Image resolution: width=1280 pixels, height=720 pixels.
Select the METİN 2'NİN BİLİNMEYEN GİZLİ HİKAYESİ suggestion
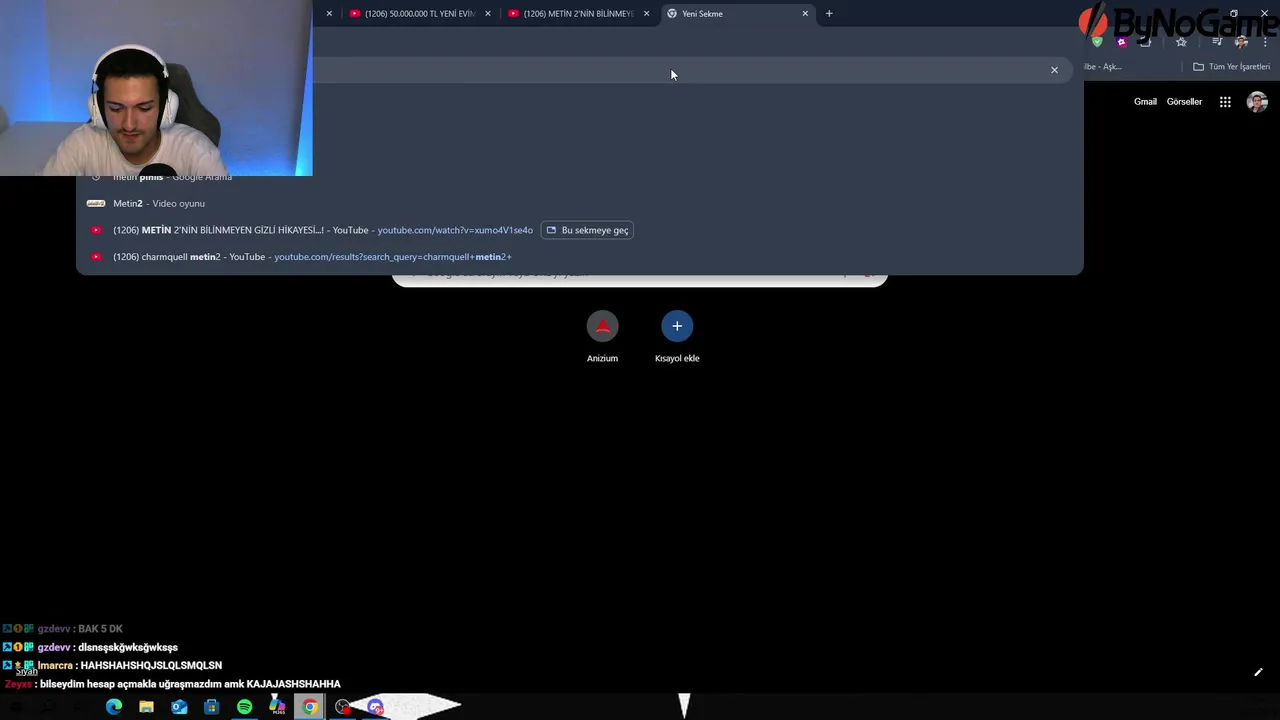(580, 230)
